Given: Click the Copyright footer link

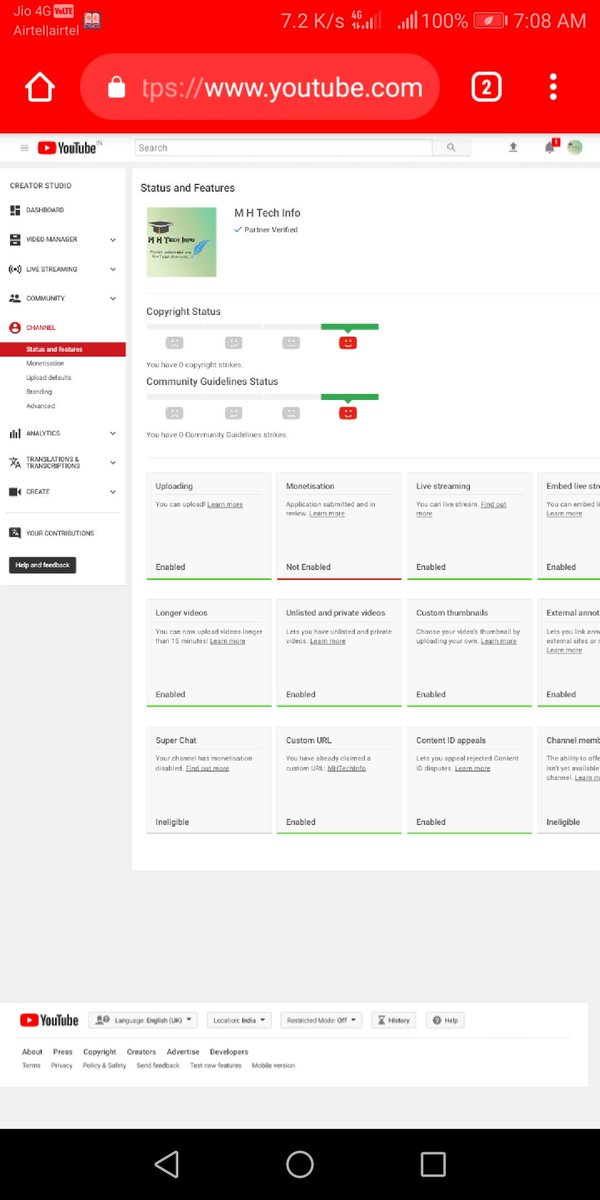Looking at the screenshot, I should [99, 1052].
